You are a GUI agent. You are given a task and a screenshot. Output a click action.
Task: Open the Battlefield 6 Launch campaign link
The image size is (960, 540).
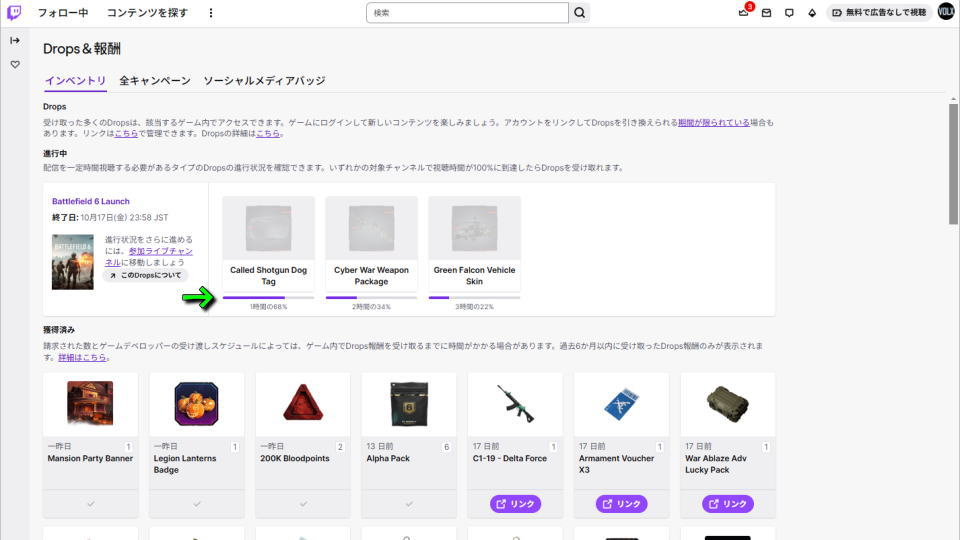coord(91,201)
